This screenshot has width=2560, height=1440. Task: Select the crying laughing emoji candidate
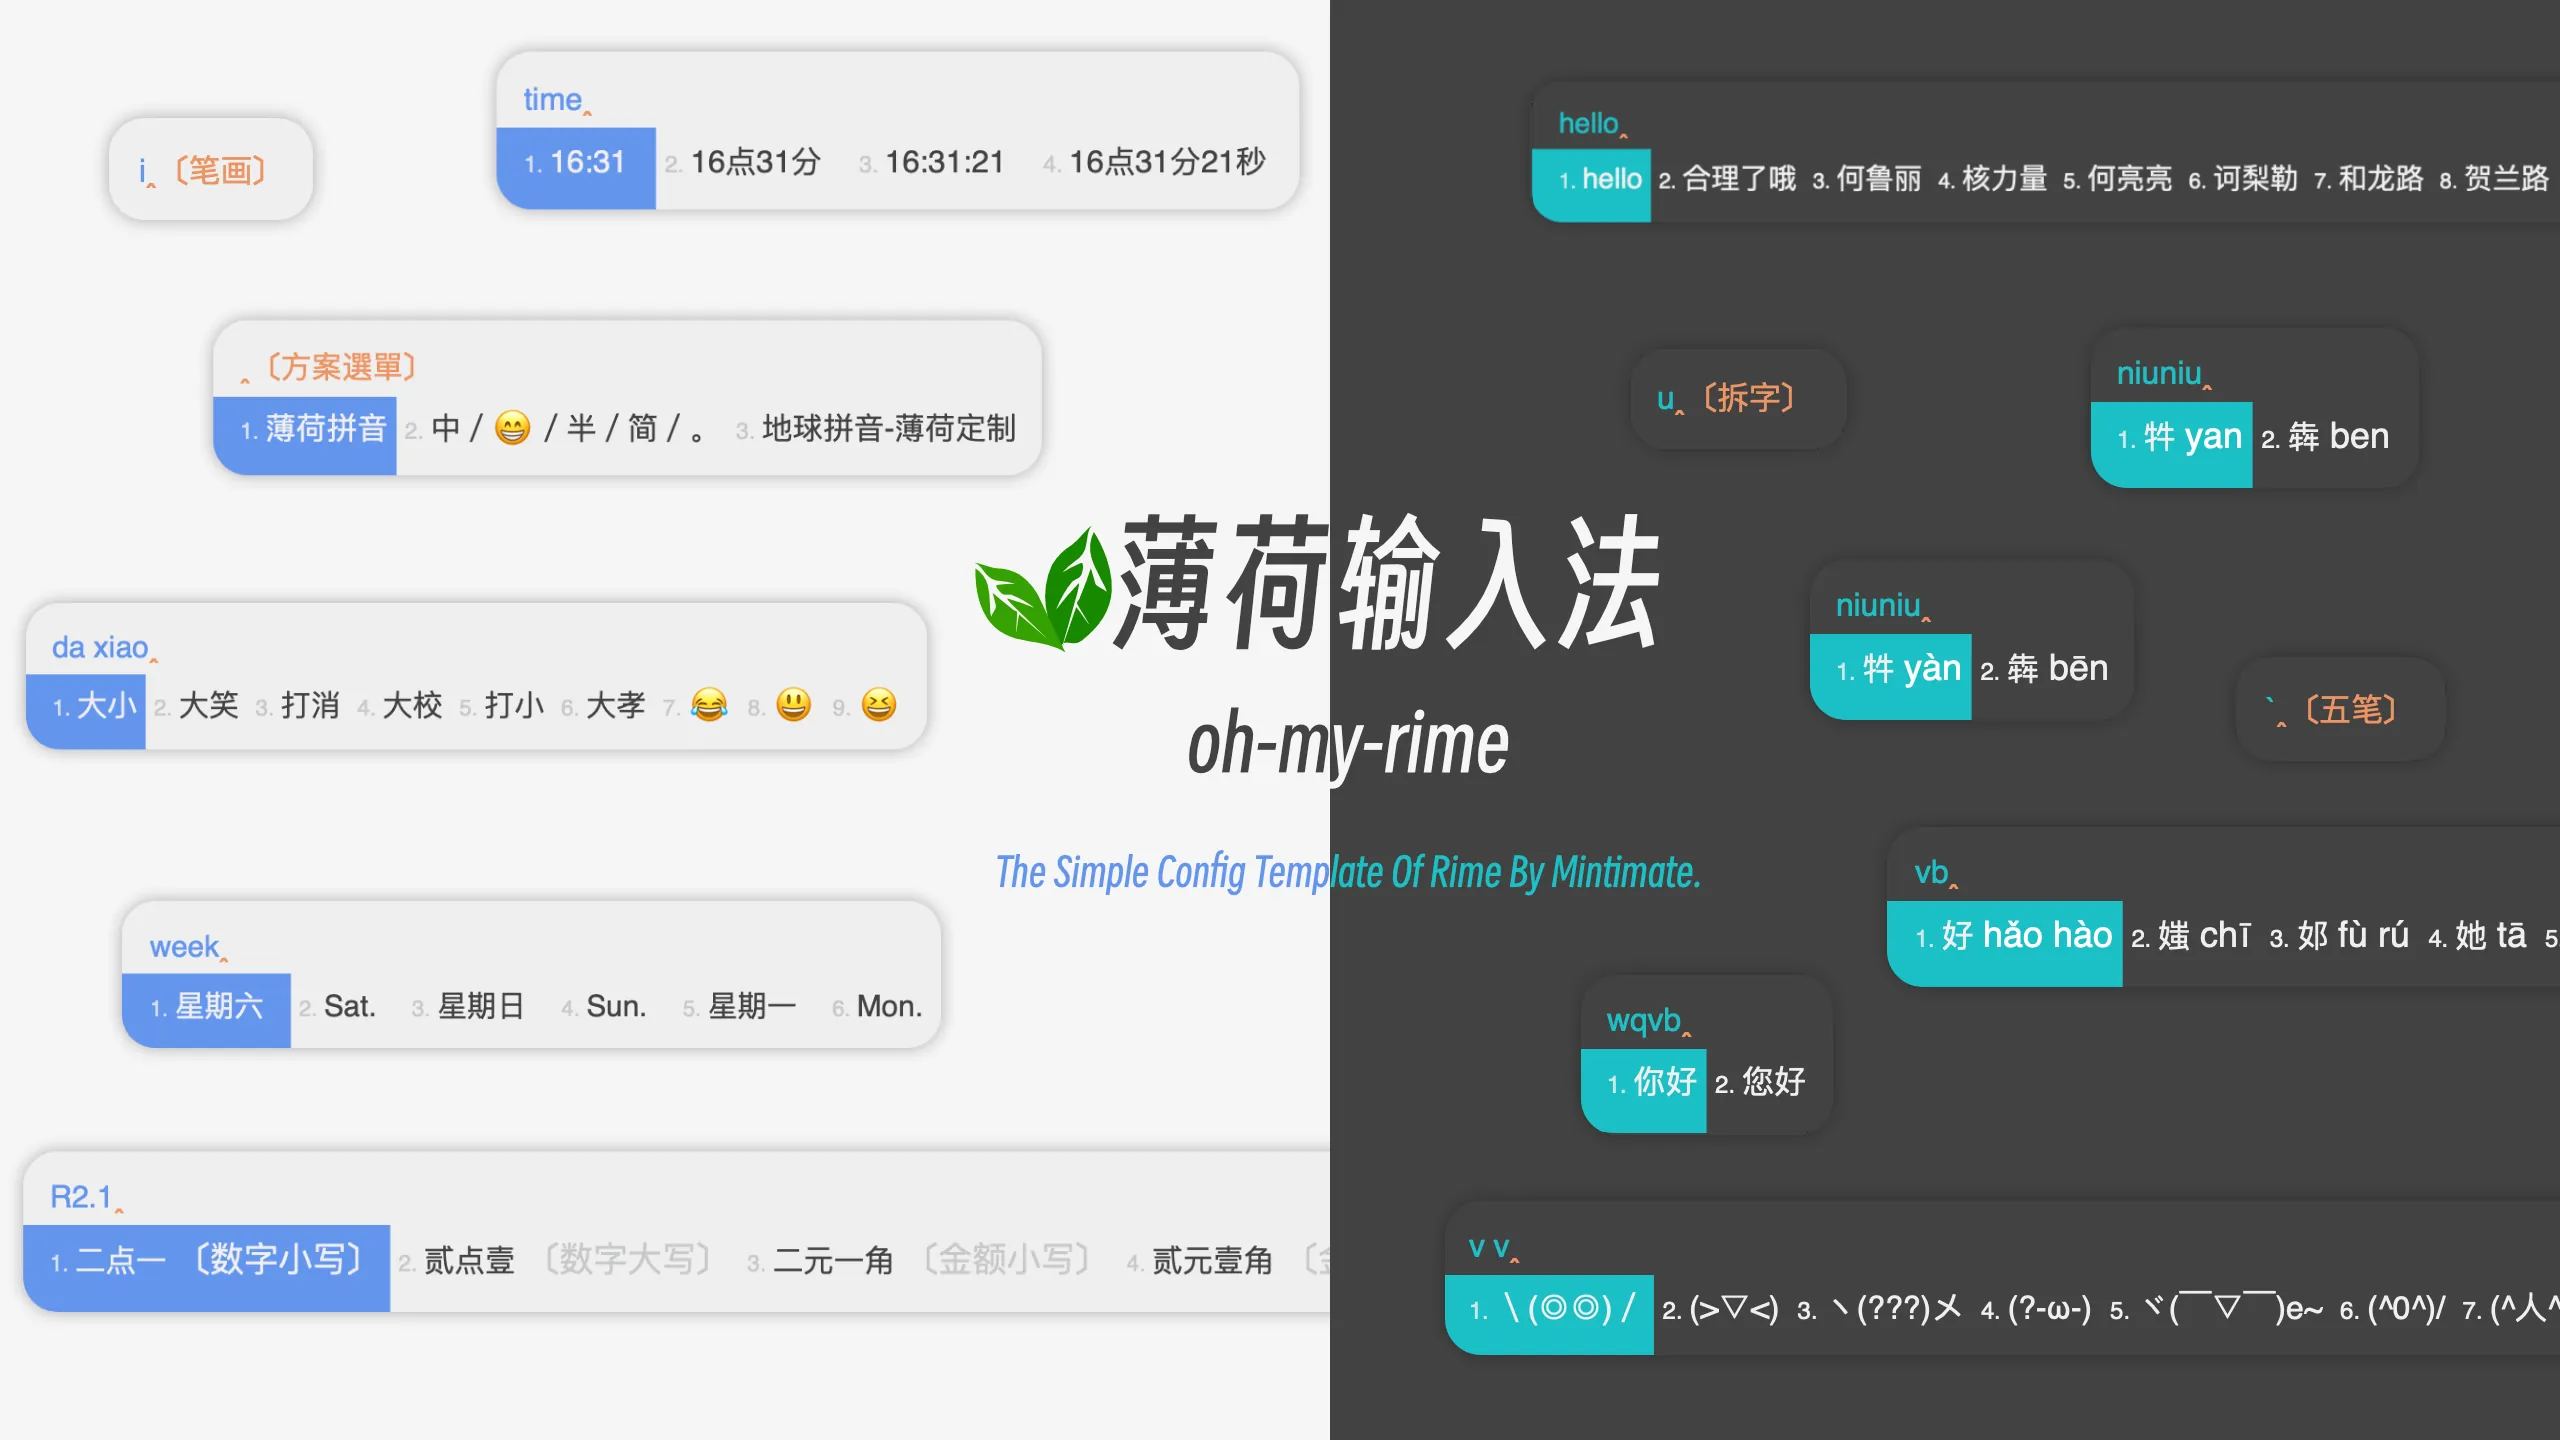pos(709,706)
